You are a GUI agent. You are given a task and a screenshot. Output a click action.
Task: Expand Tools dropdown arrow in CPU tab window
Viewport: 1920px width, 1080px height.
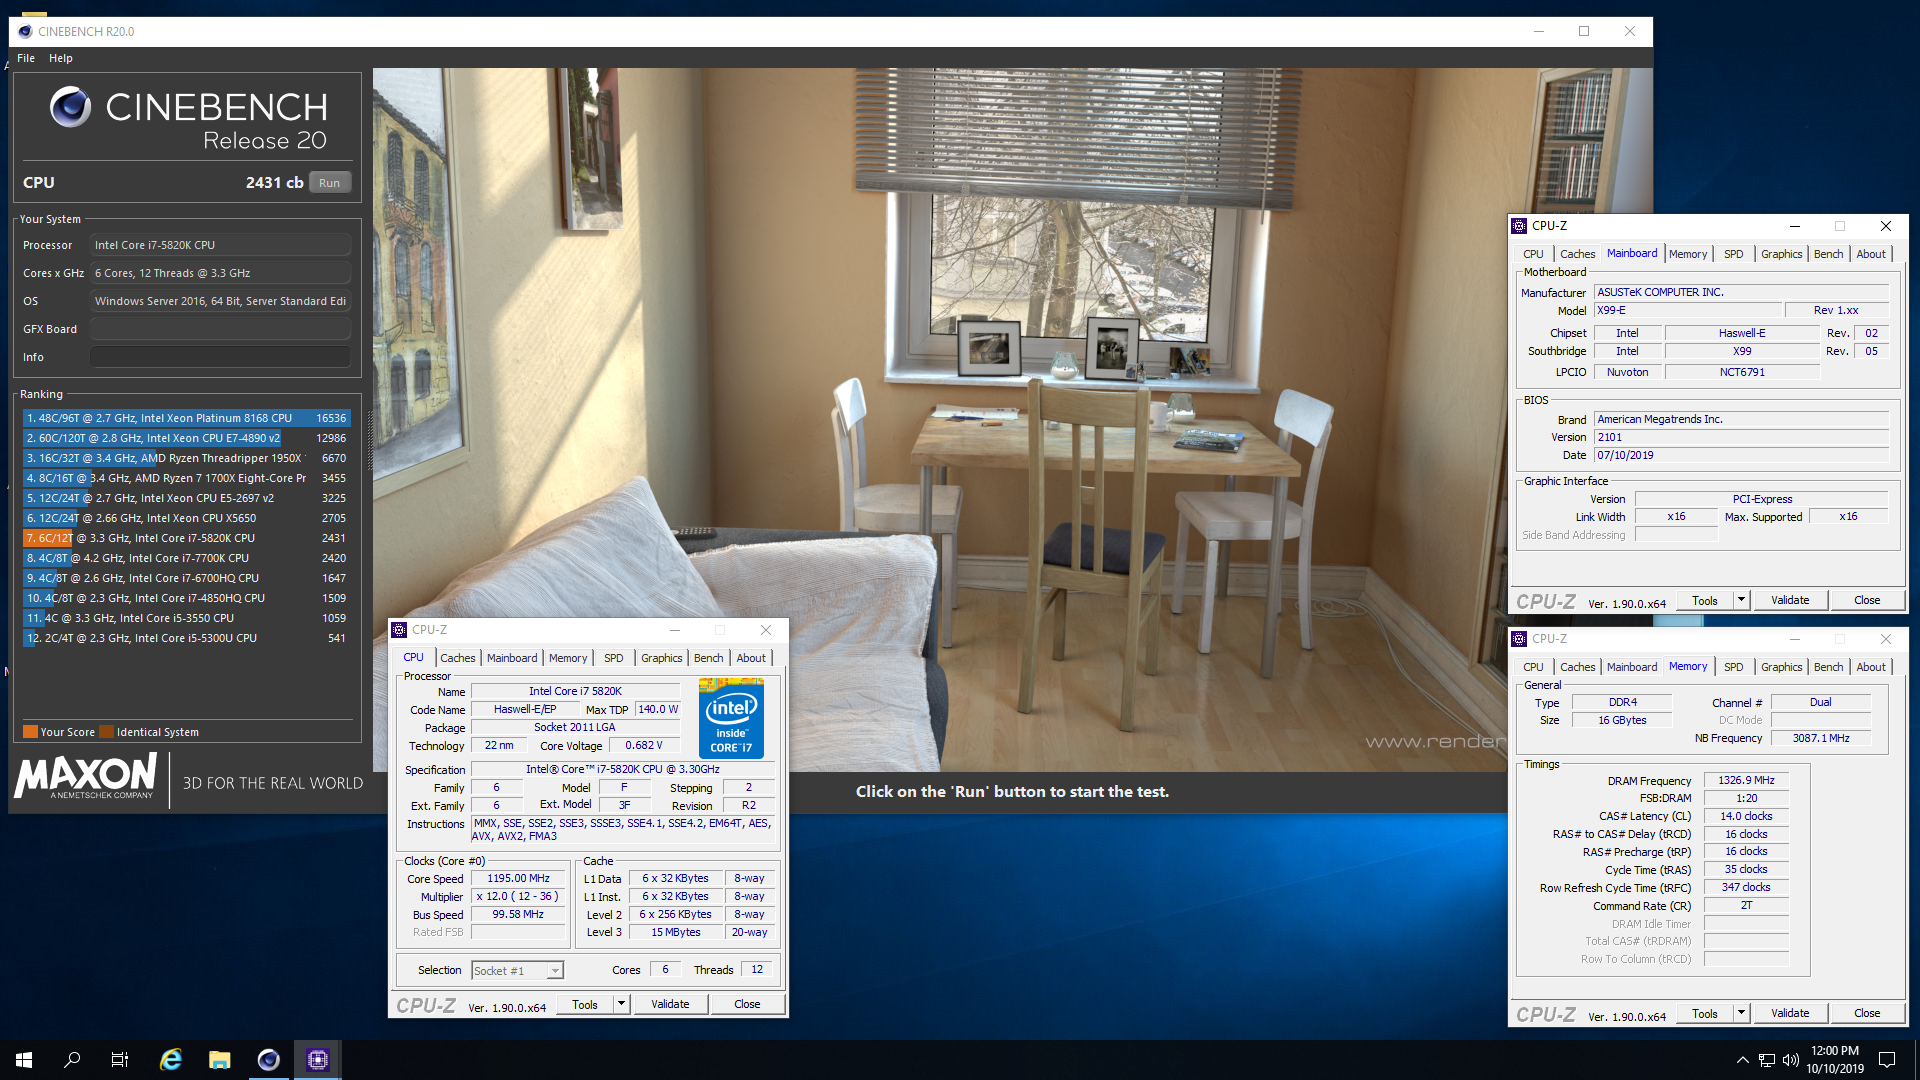click(x=621, y=1004)
